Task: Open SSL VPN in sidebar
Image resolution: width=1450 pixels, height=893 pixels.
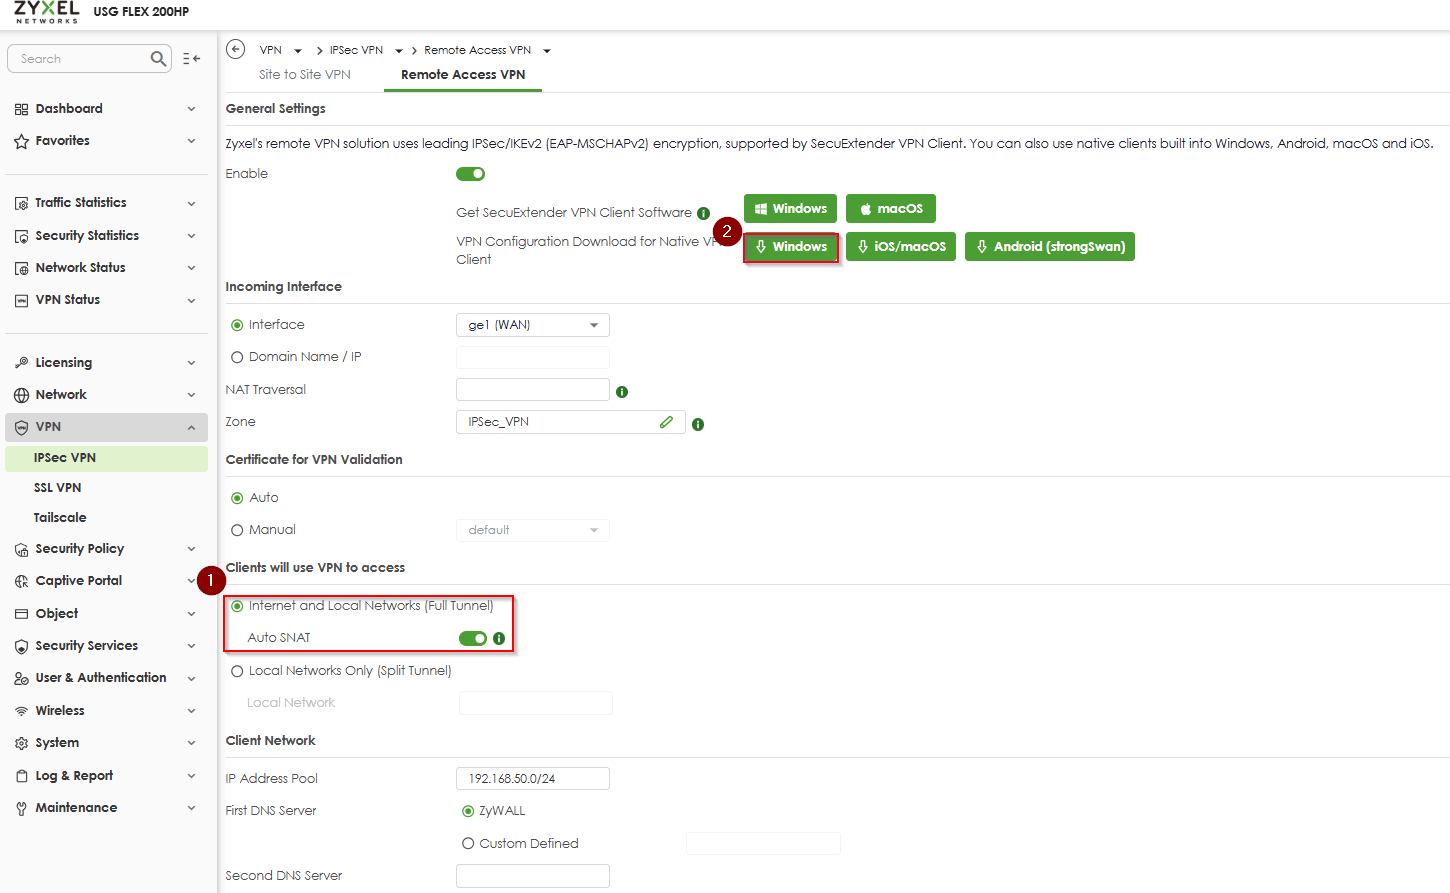Action: click(57, 488)
